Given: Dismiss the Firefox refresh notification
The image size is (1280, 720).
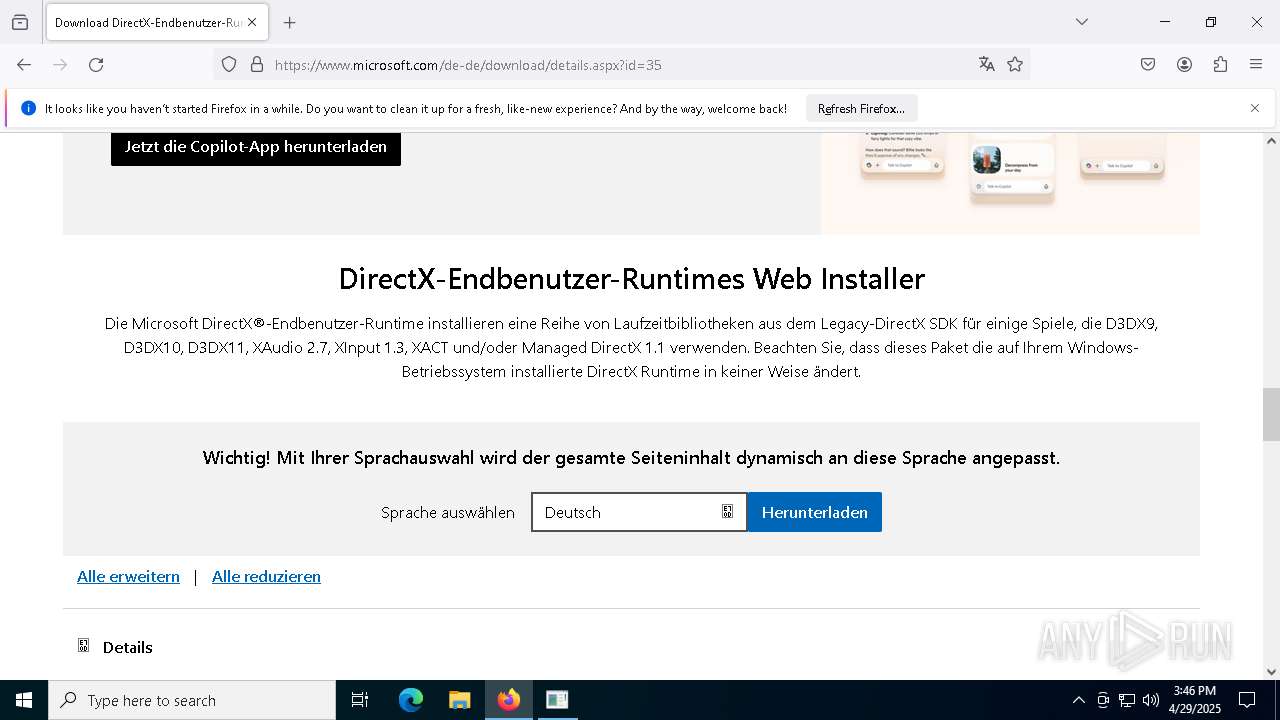Looking at the screenshot, I should tap(1255, 108).
